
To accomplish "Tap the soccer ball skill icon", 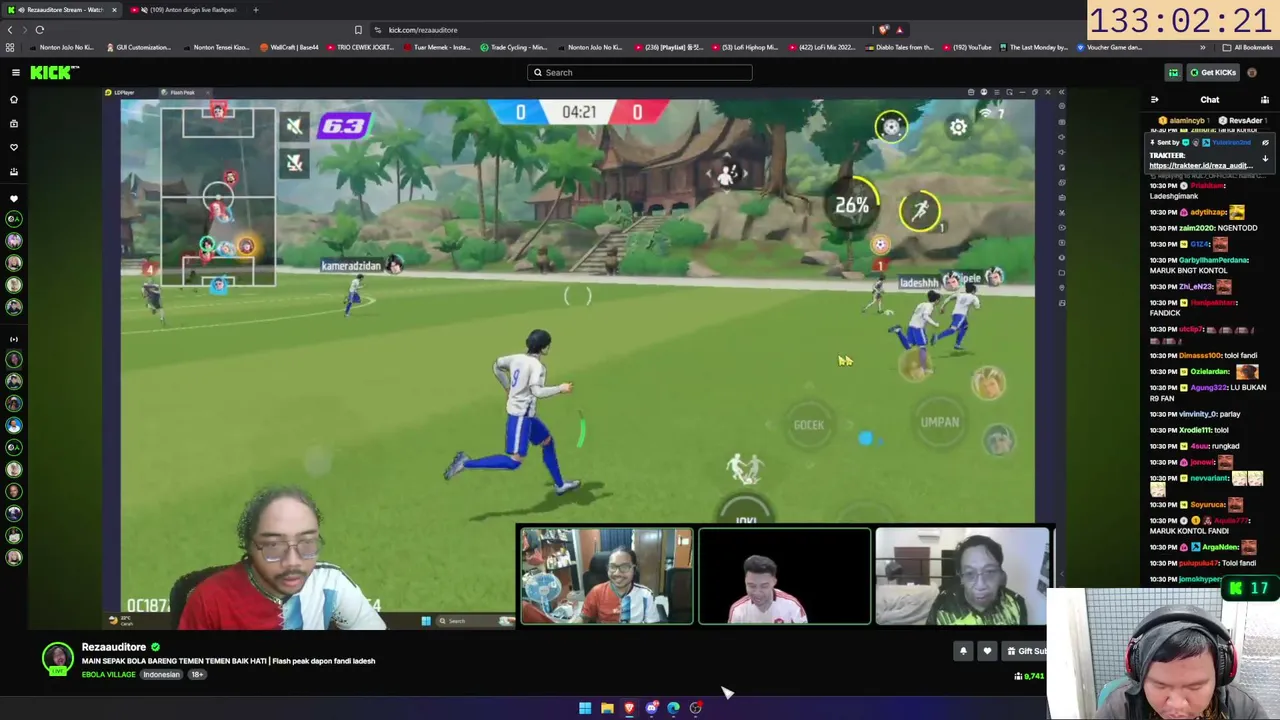I will pos(891,126).
